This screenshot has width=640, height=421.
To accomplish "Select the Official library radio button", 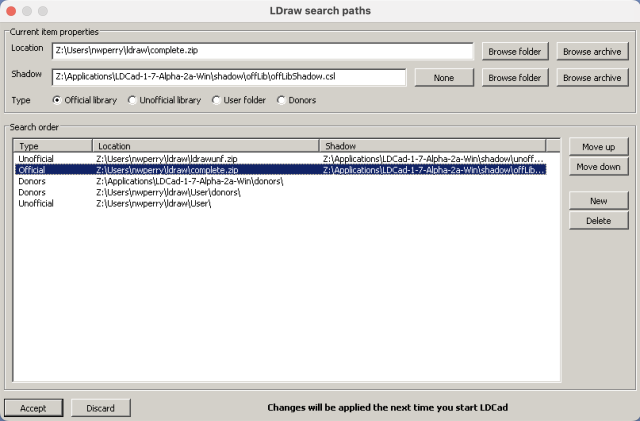I will (x=57, y=100).
